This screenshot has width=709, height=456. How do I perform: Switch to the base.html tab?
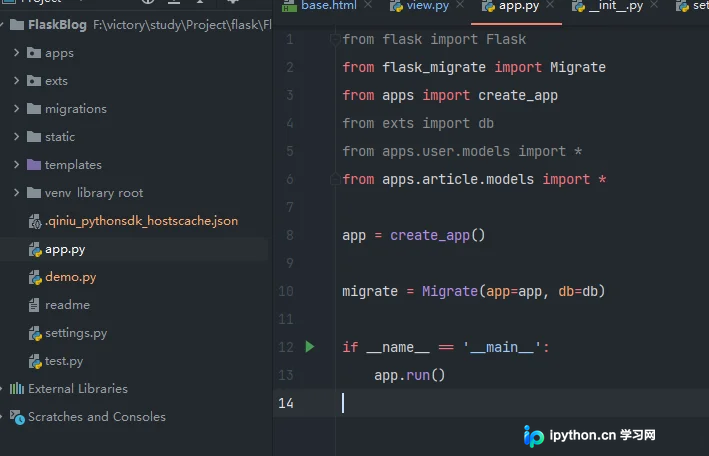point(329,5)
